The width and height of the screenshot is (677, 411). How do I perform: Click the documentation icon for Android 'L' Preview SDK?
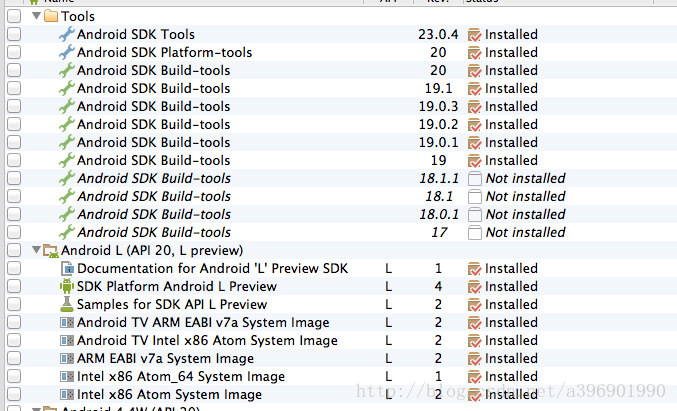[x=67, y=269]
